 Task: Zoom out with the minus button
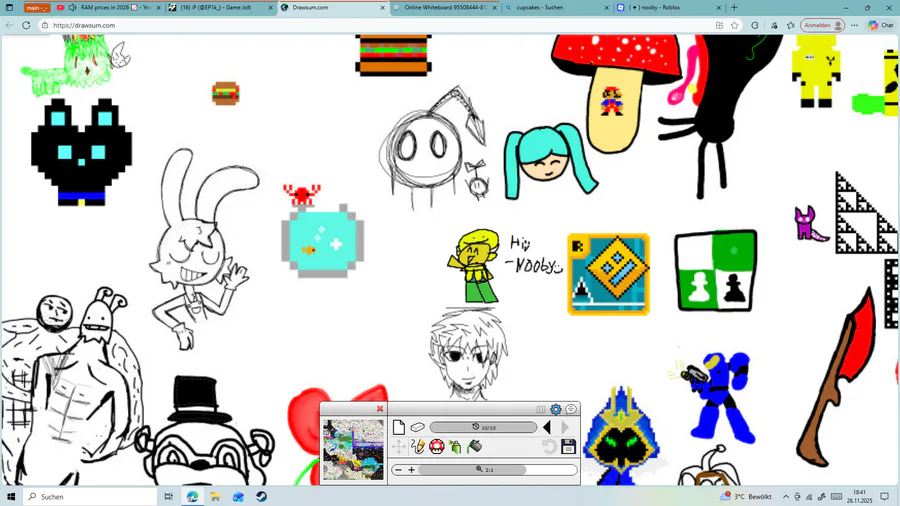[x=399, y=470]
